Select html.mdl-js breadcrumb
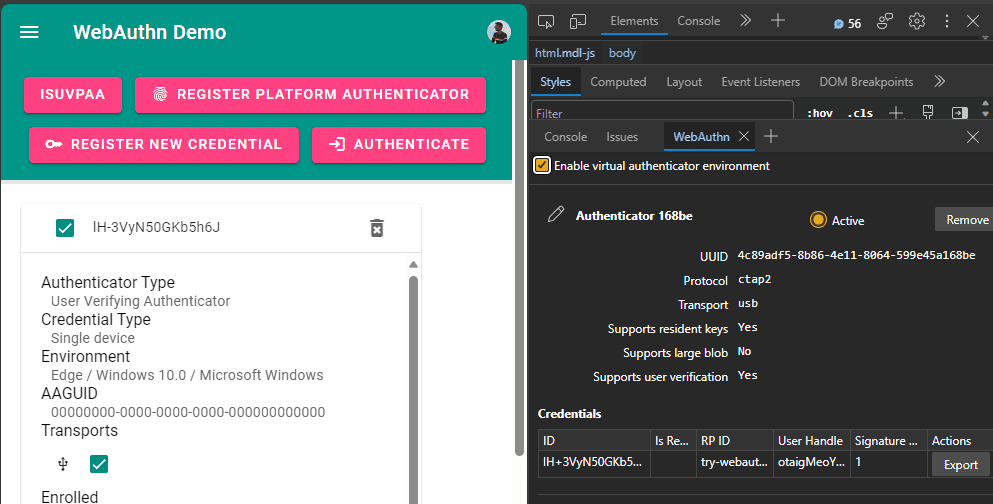Screen dimensions: 993x504 (x=565, y=53)
